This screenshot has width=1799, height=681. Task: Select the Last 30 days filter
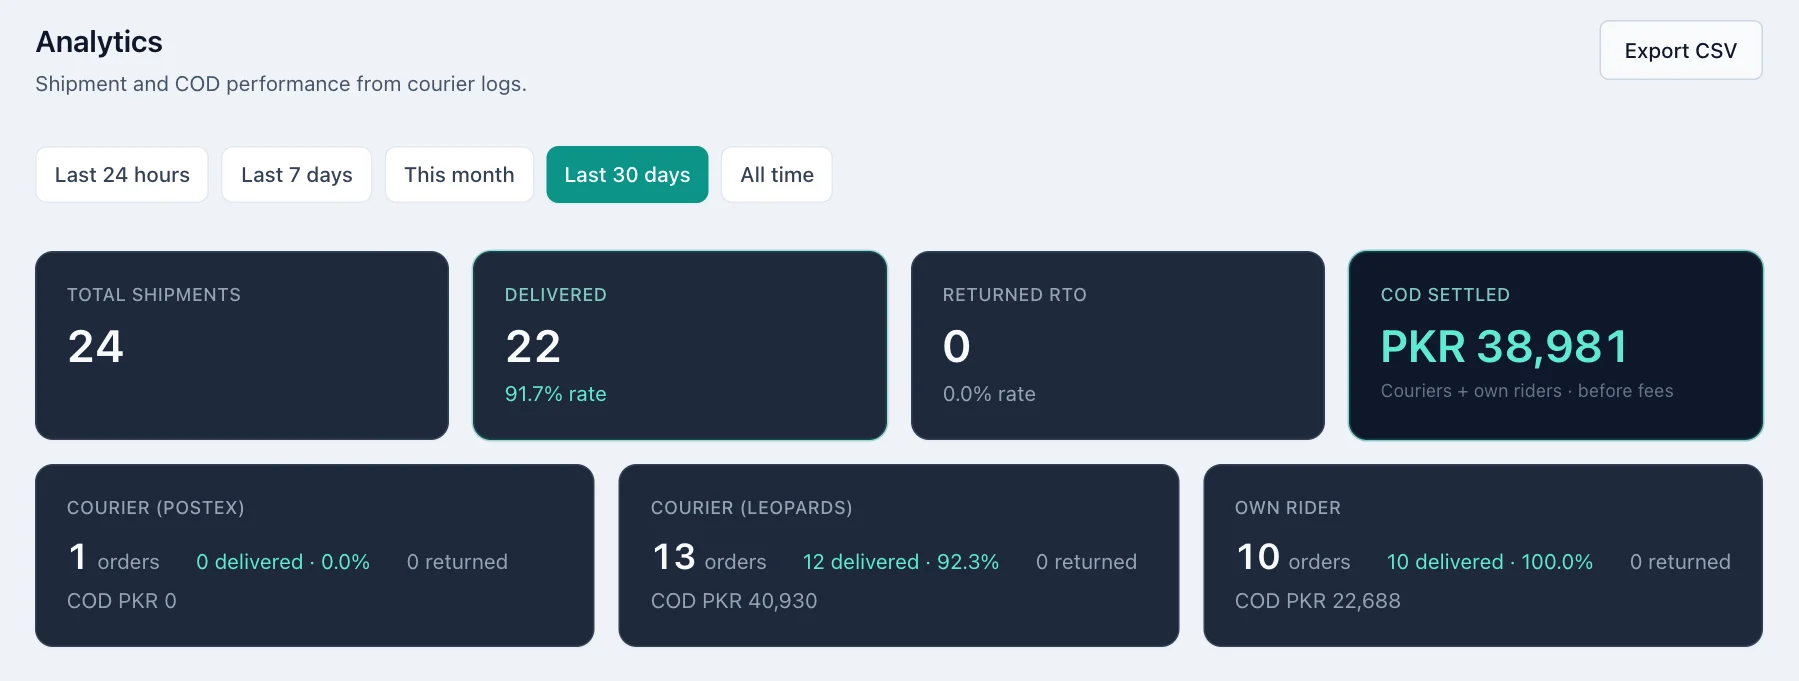(x=627, y=175)
